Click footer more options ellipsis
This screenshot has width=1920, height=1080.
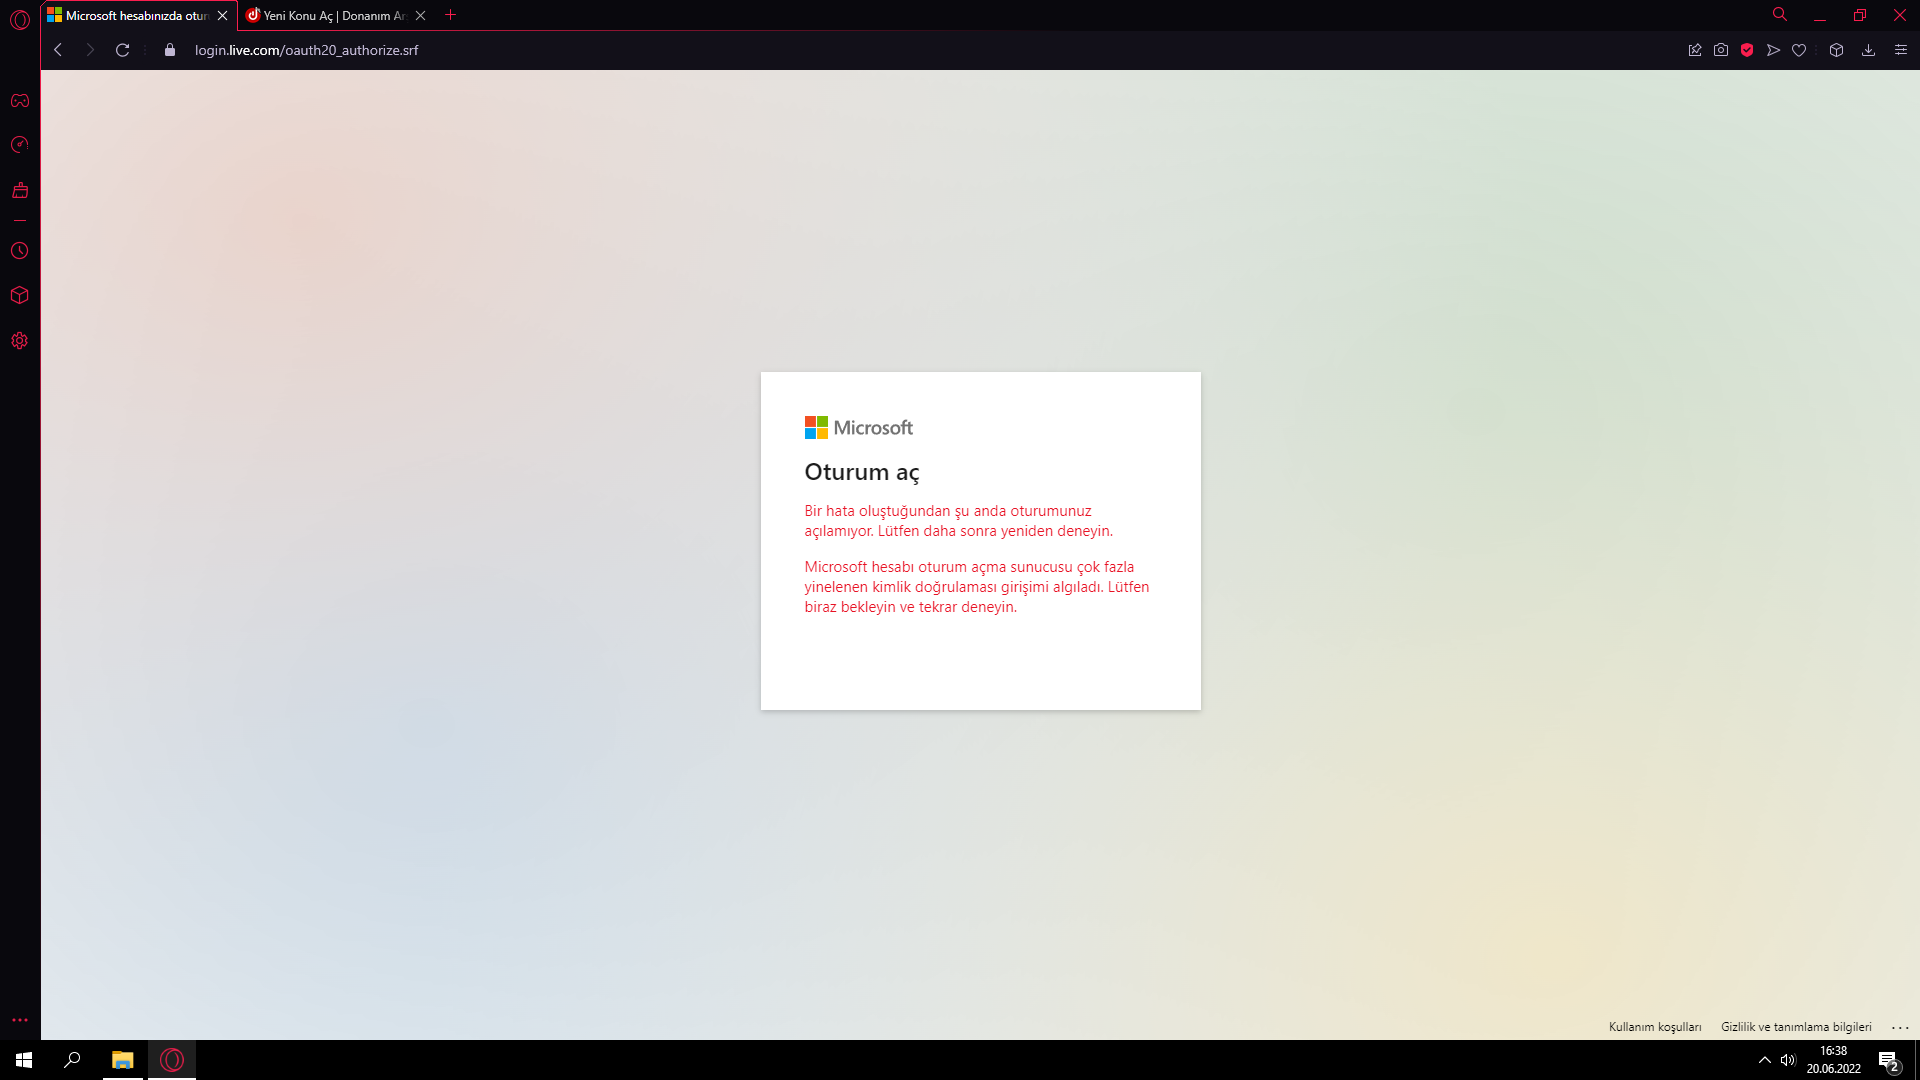coord(1901,1027)
